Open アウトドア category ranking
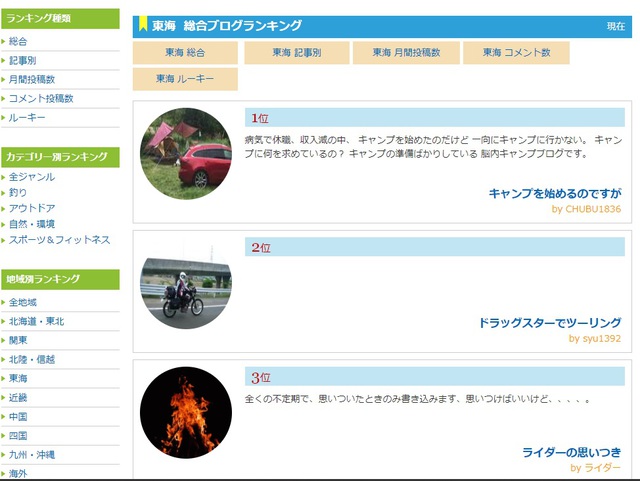Screen dimensions: 640x481 click(32, 208)
